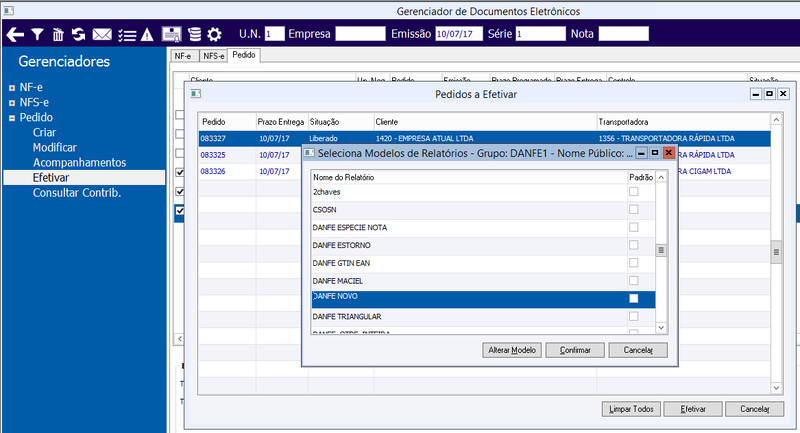Viewport: 800px width, 433px height.
Task: Check Padrão box for DANFE NOVO
Action: point(634,298)
